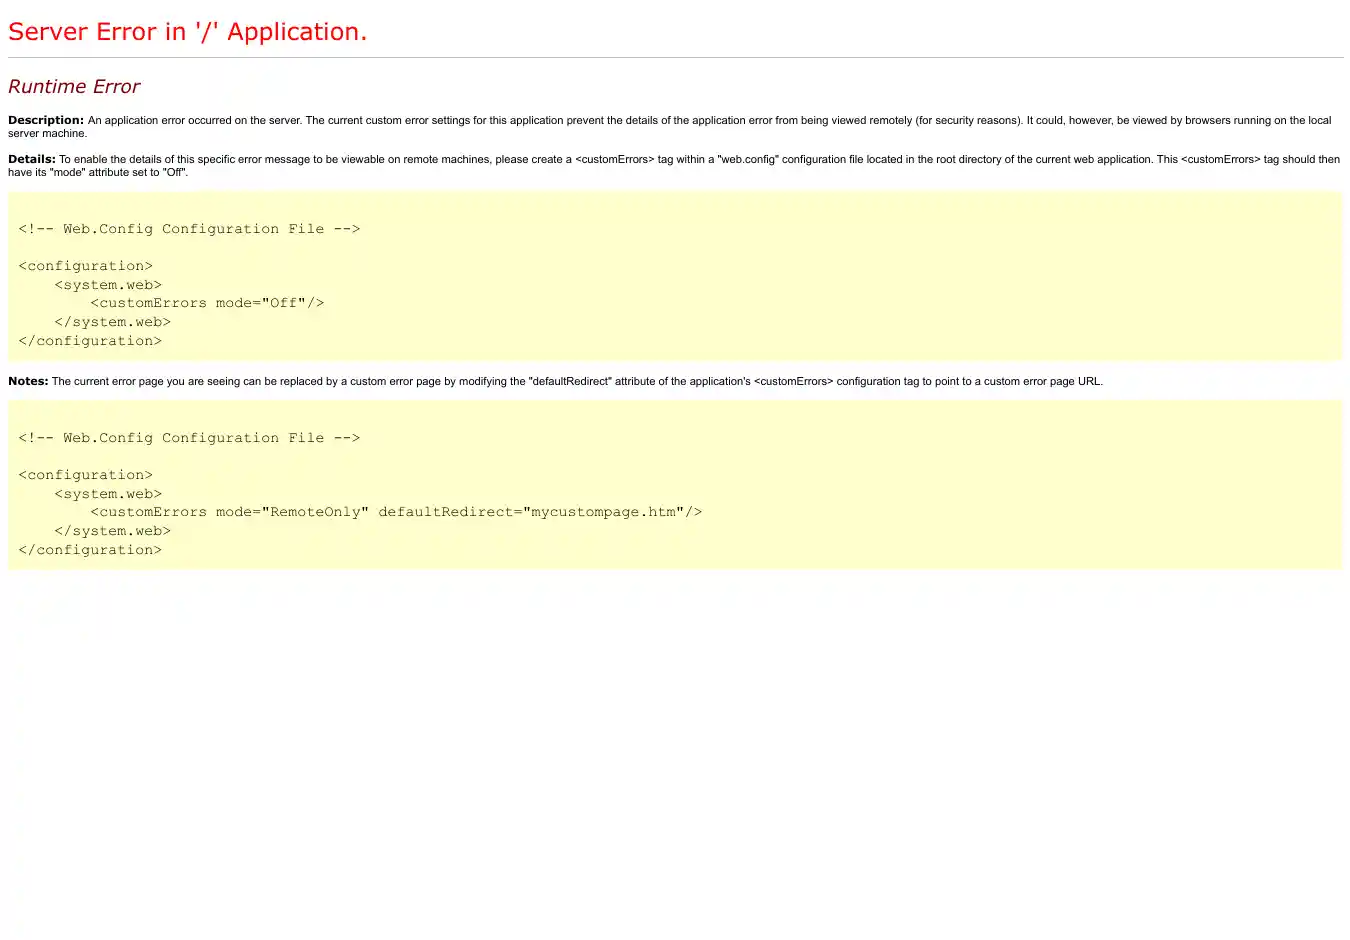Click the "web.config" text in the Details paragraph
Screen dimensions: 1350x940
point(748,159)
